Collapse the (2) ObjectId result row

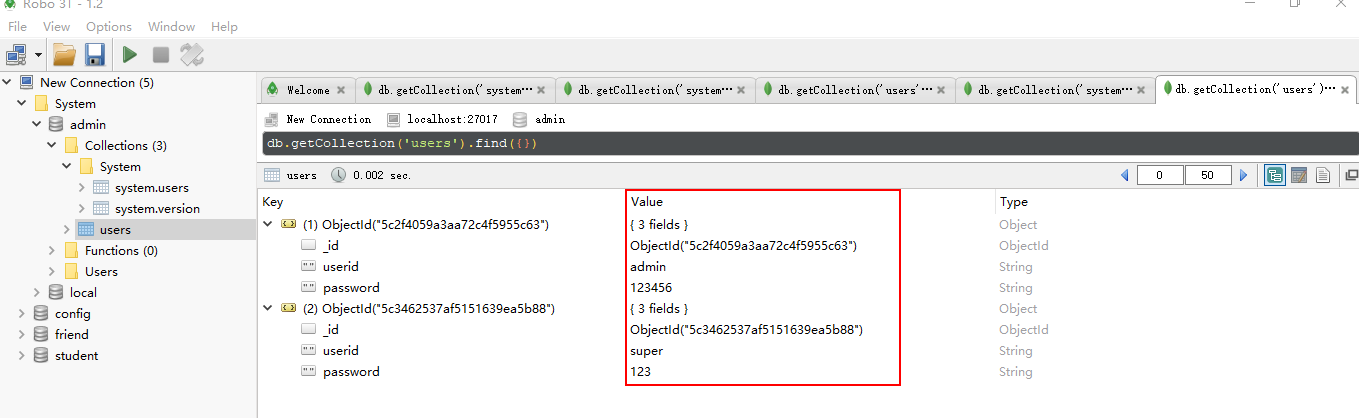tap(267, 308)
